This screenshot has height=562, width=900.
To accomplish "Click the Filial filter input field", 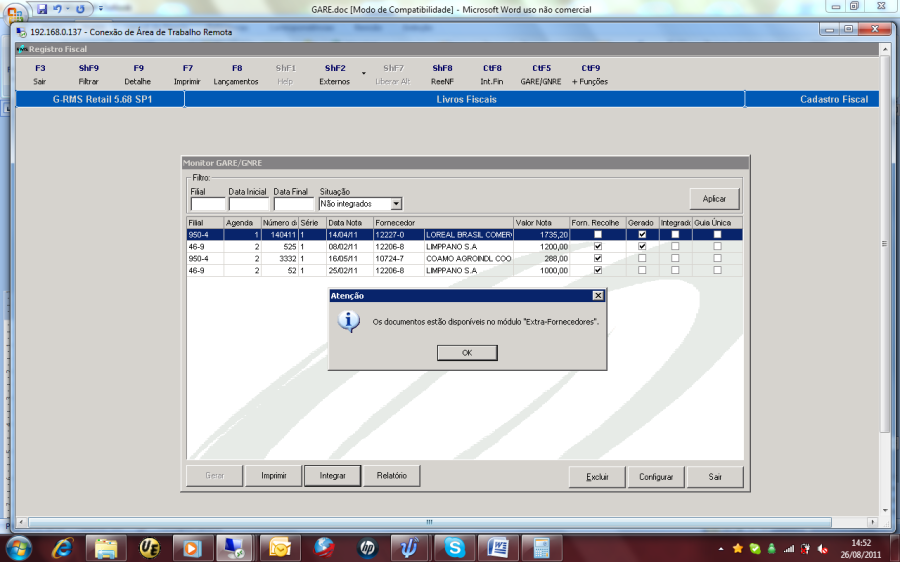I will click(208, 204).
